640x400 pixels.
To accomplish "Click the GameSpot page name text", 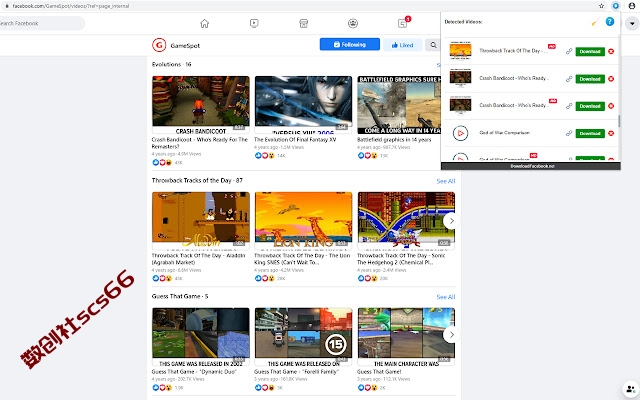I will click(x=185, y=46).
